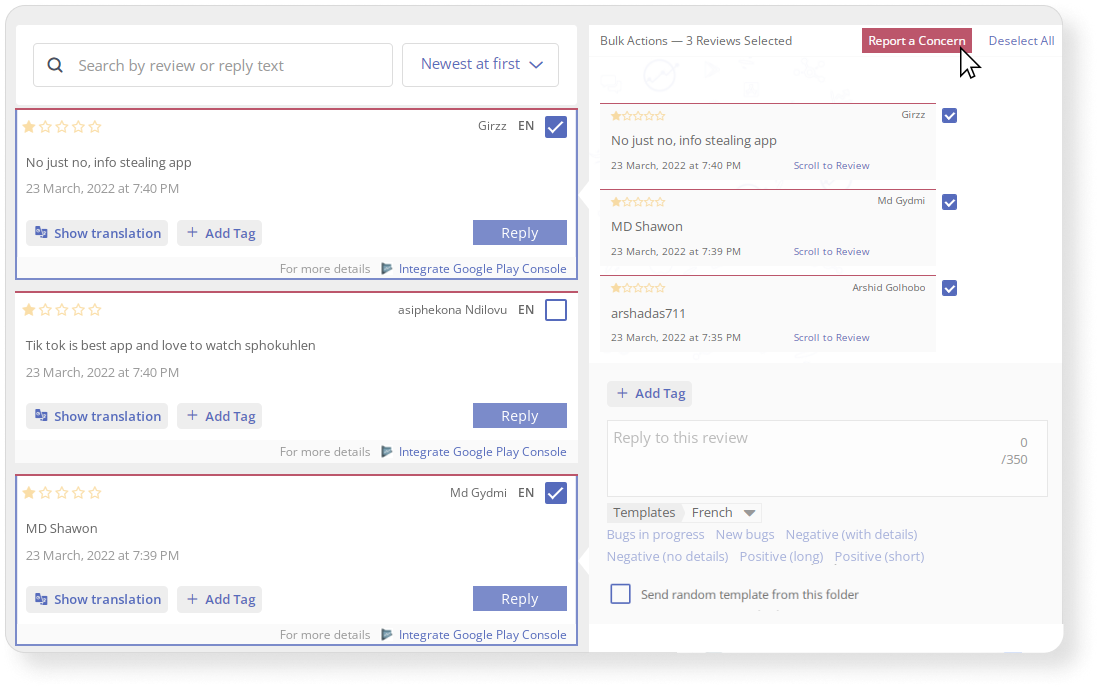Screen dimensions: 1098x688
Task: Select the Bugs in progress template
Action: coord(655,535)
